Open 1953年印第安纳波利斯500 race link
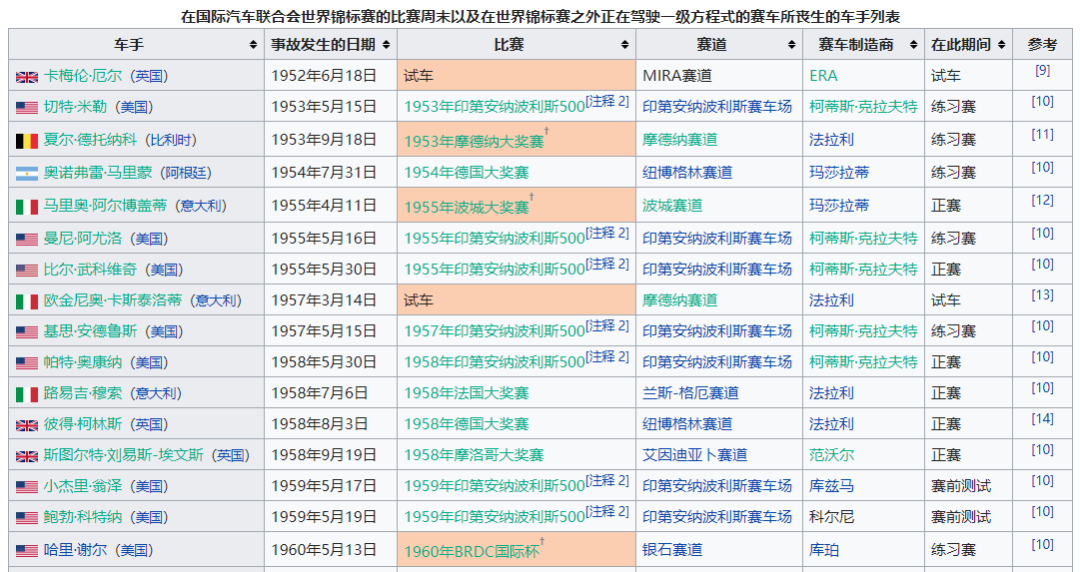 494,107
